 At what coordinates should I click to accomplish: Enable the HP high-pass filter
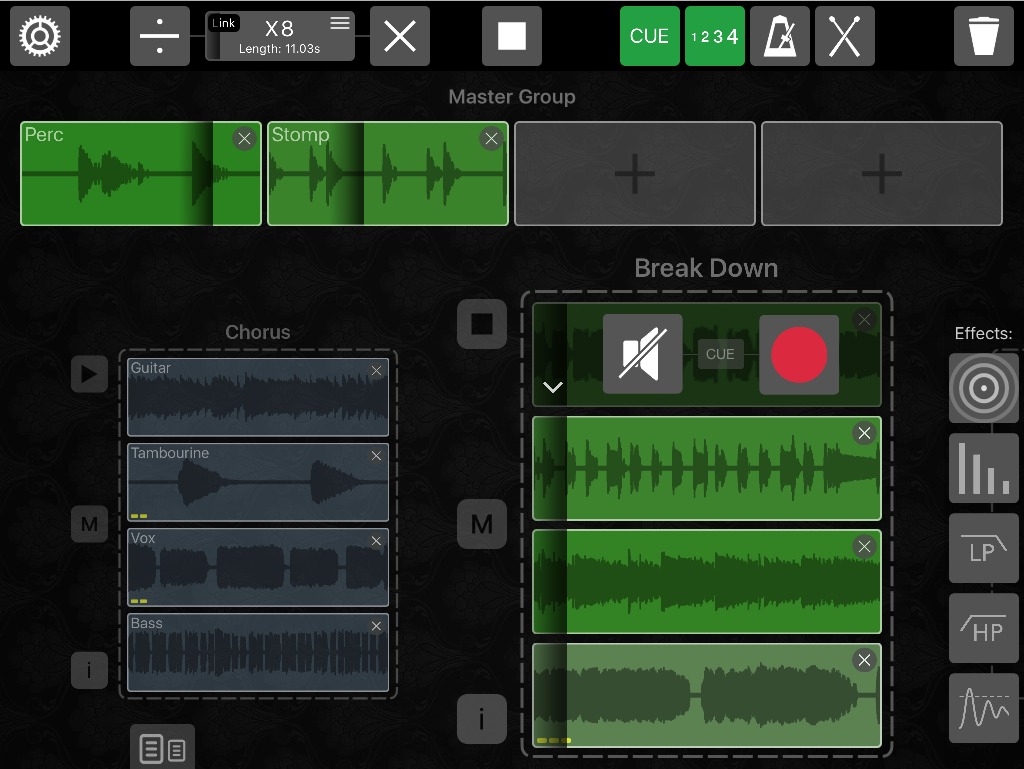984,628
